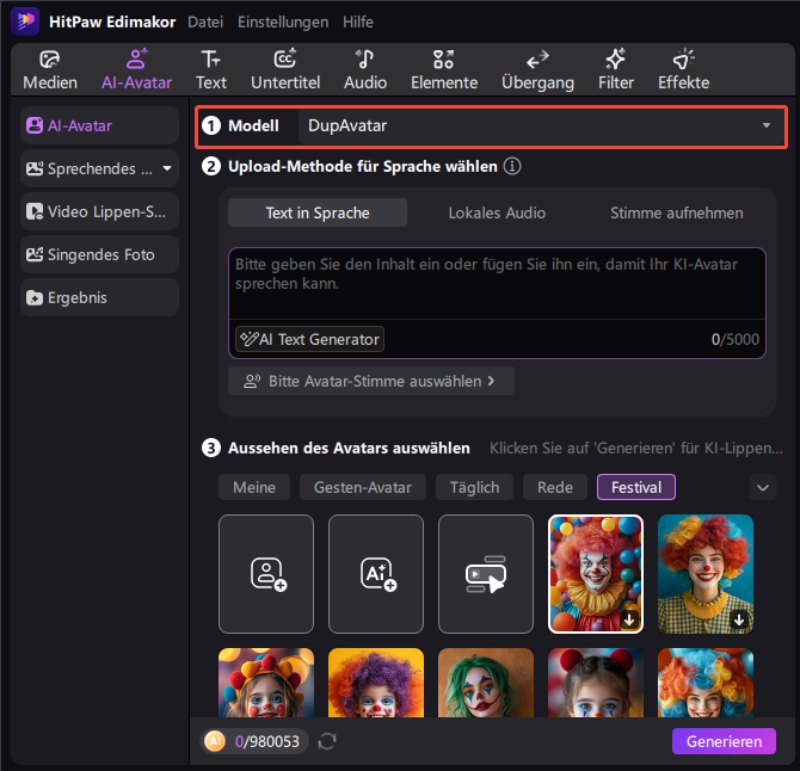The height and width of the screenshot is (771, 800).
Task: Switch to the Text tool panel
Action: pos(211,68)
